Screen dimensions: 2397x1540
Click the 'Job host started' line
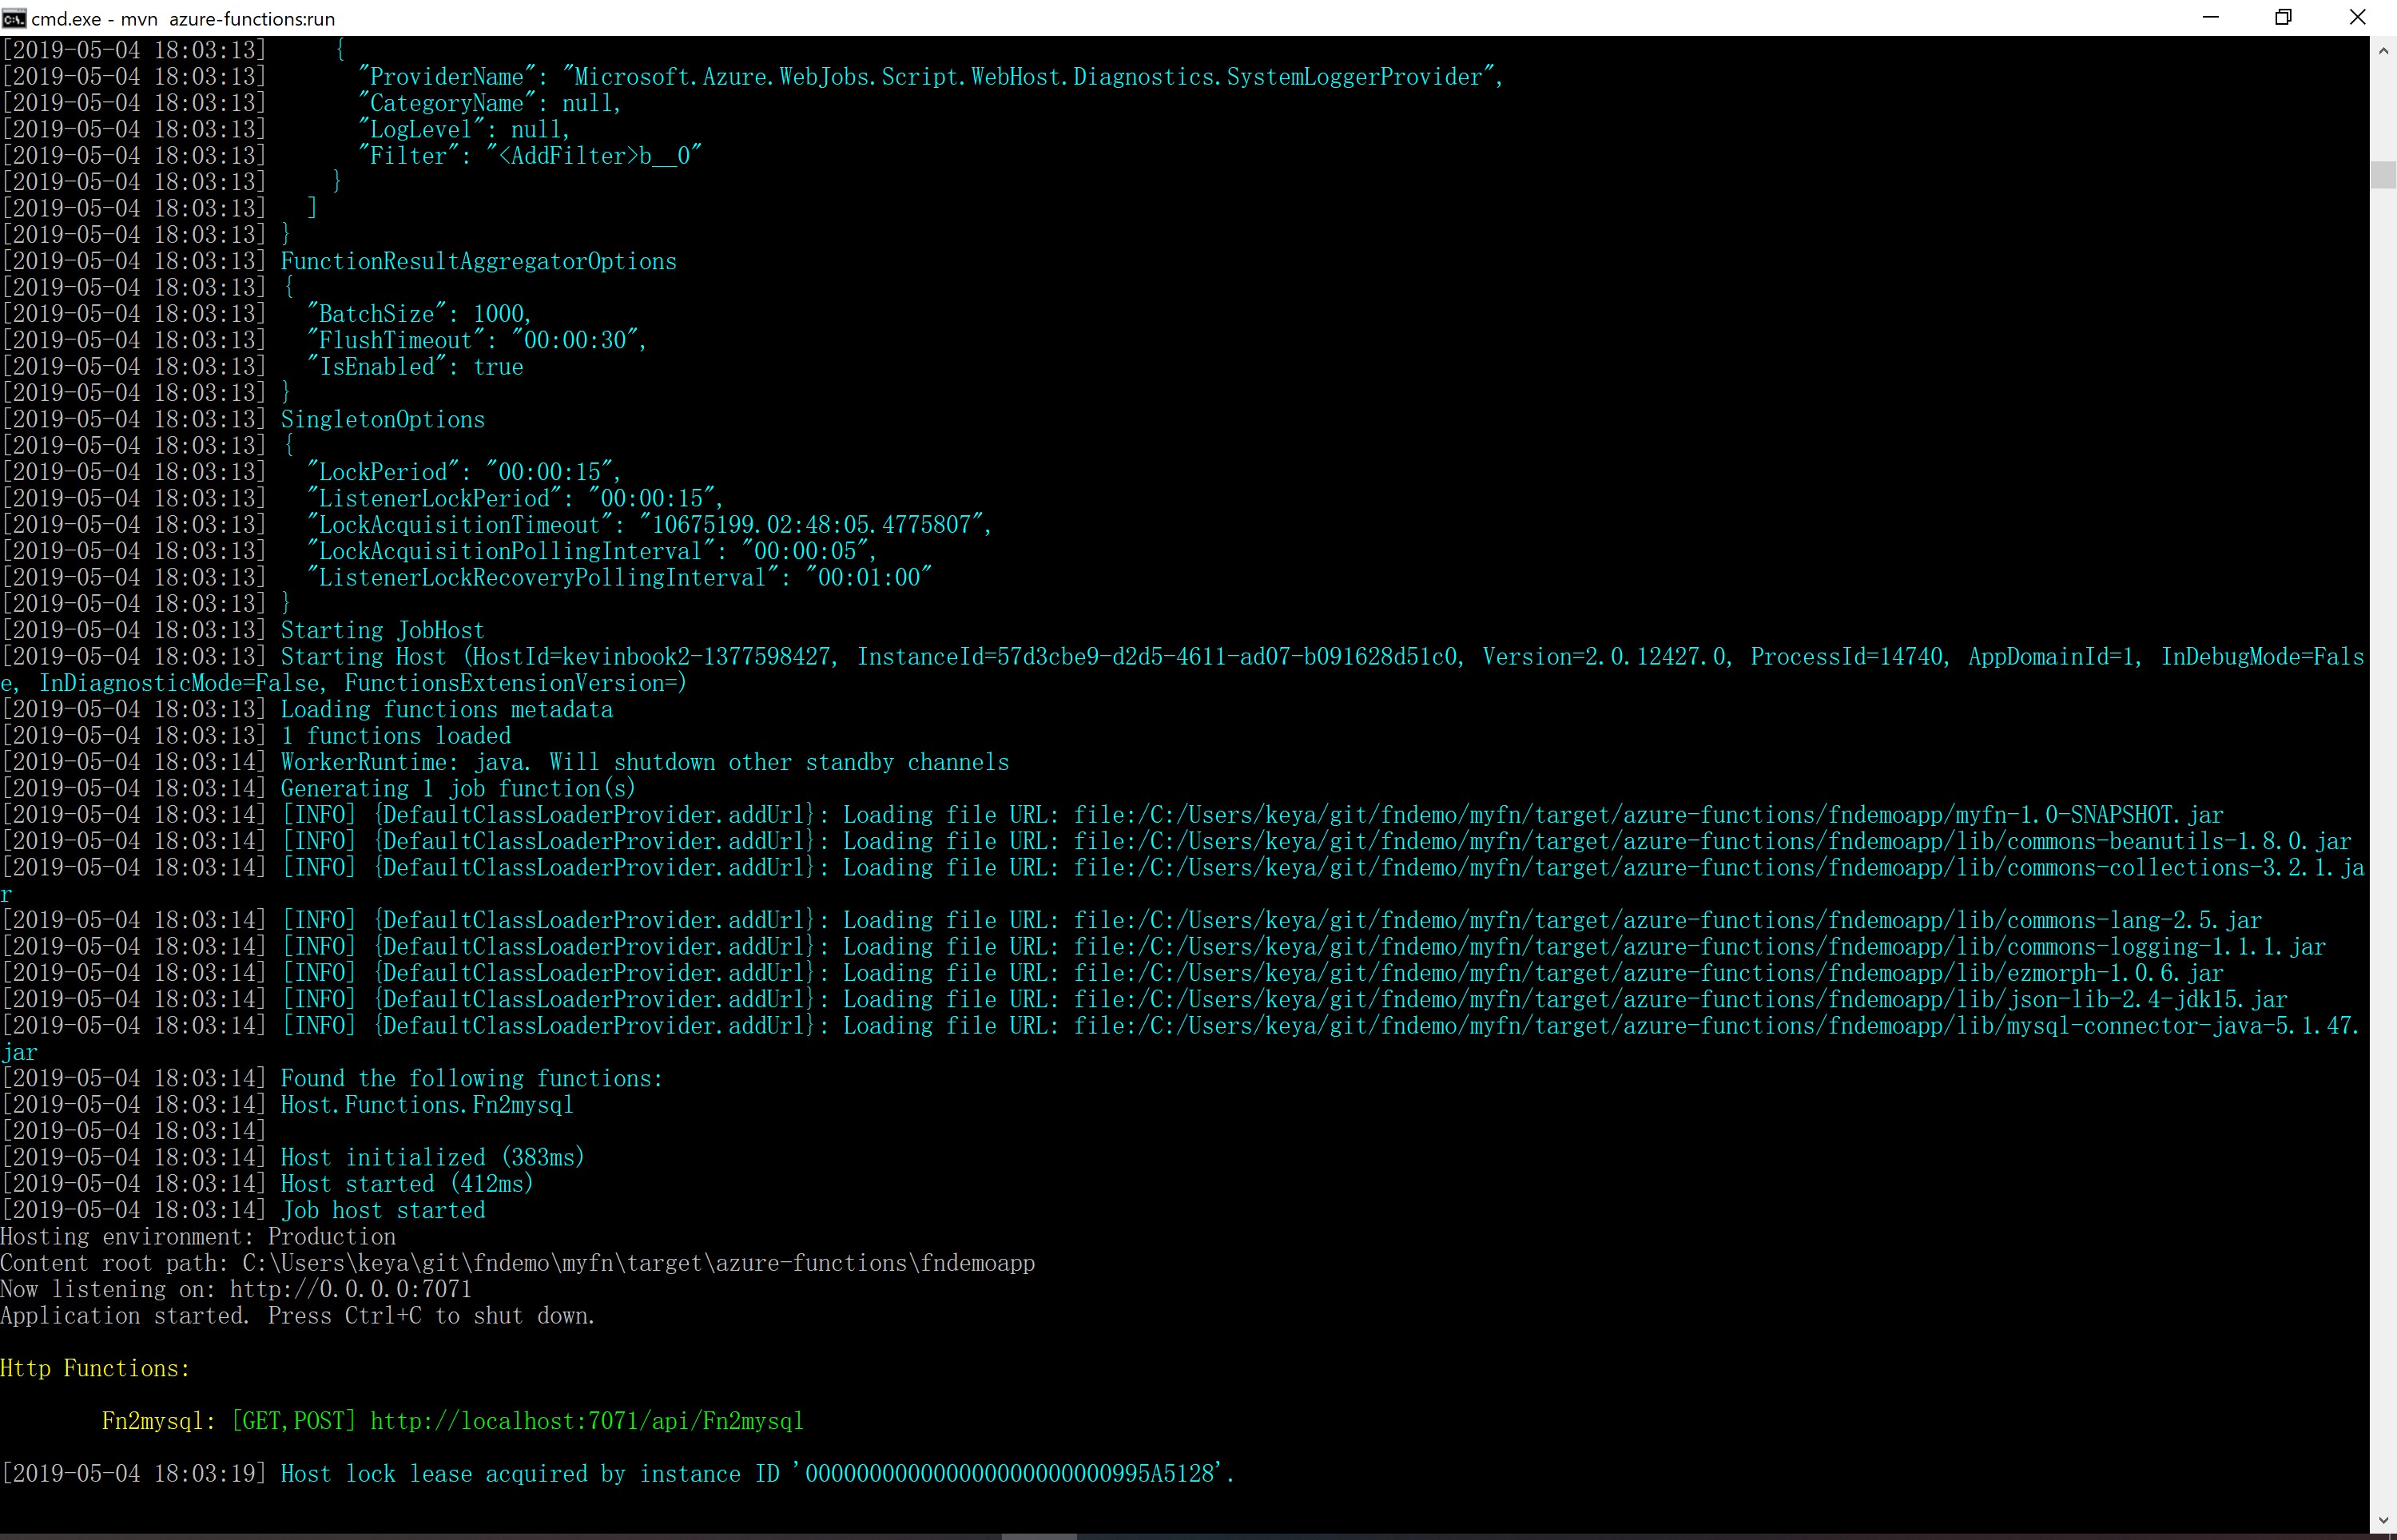coord(243,1210)
